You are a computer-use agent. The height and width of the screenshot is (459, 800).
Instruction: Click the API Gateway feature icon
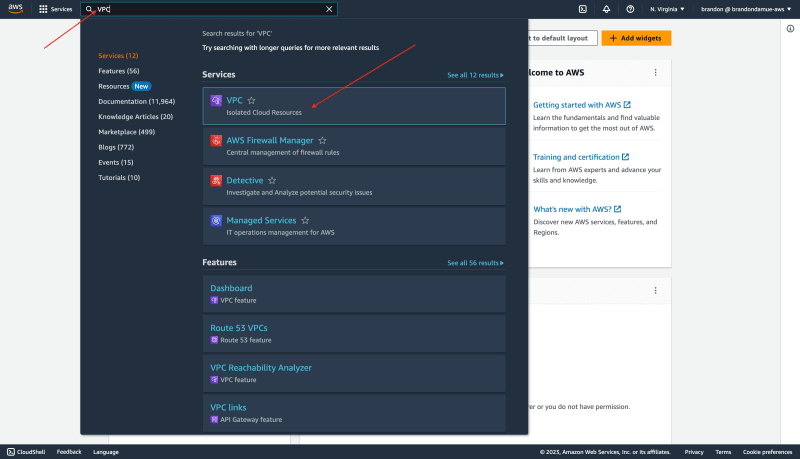(214, 420)
